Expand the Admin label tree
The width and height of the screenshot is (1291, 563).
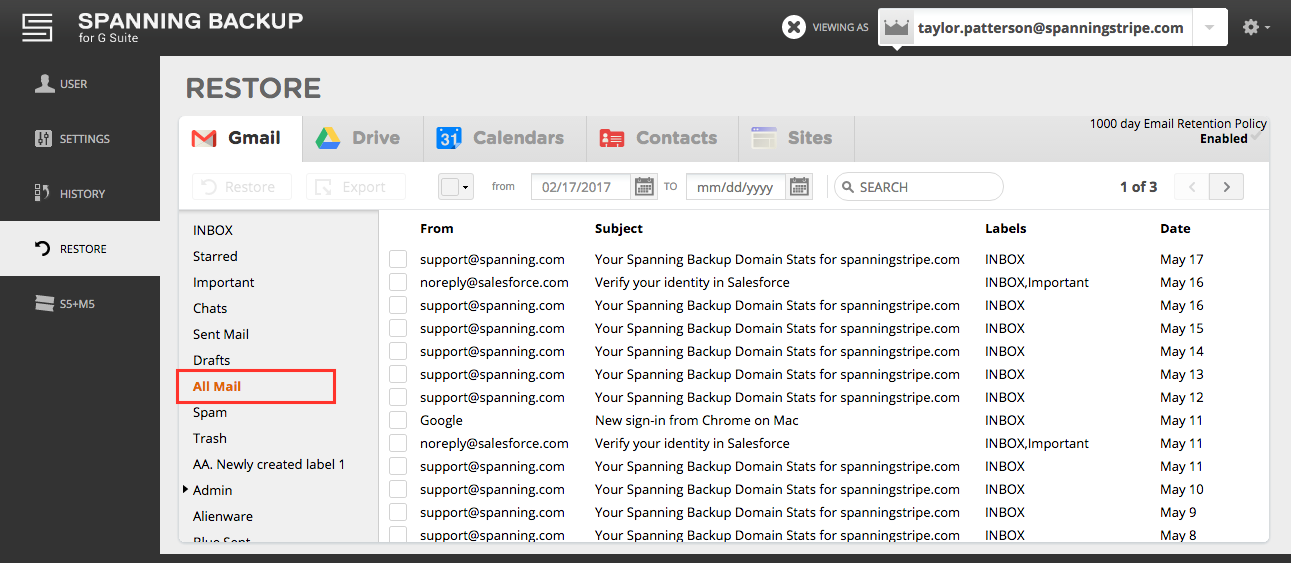coord(186,490)
